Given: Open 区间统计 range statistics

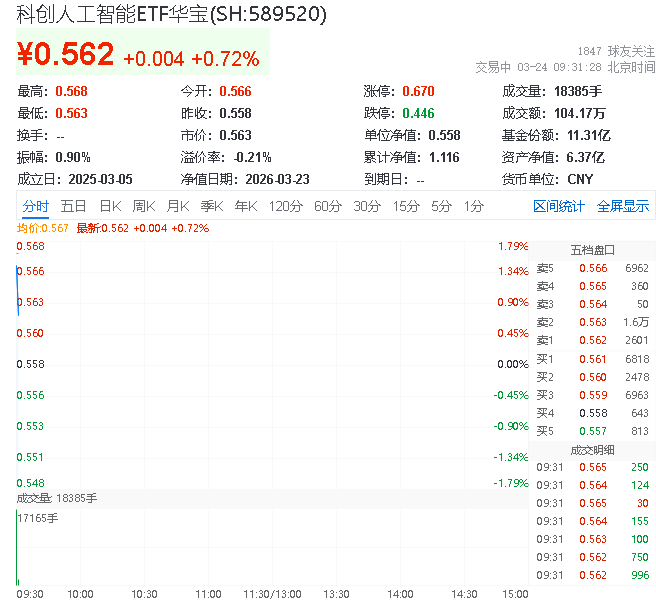Looking at the screenshot, I should [559, 207].
